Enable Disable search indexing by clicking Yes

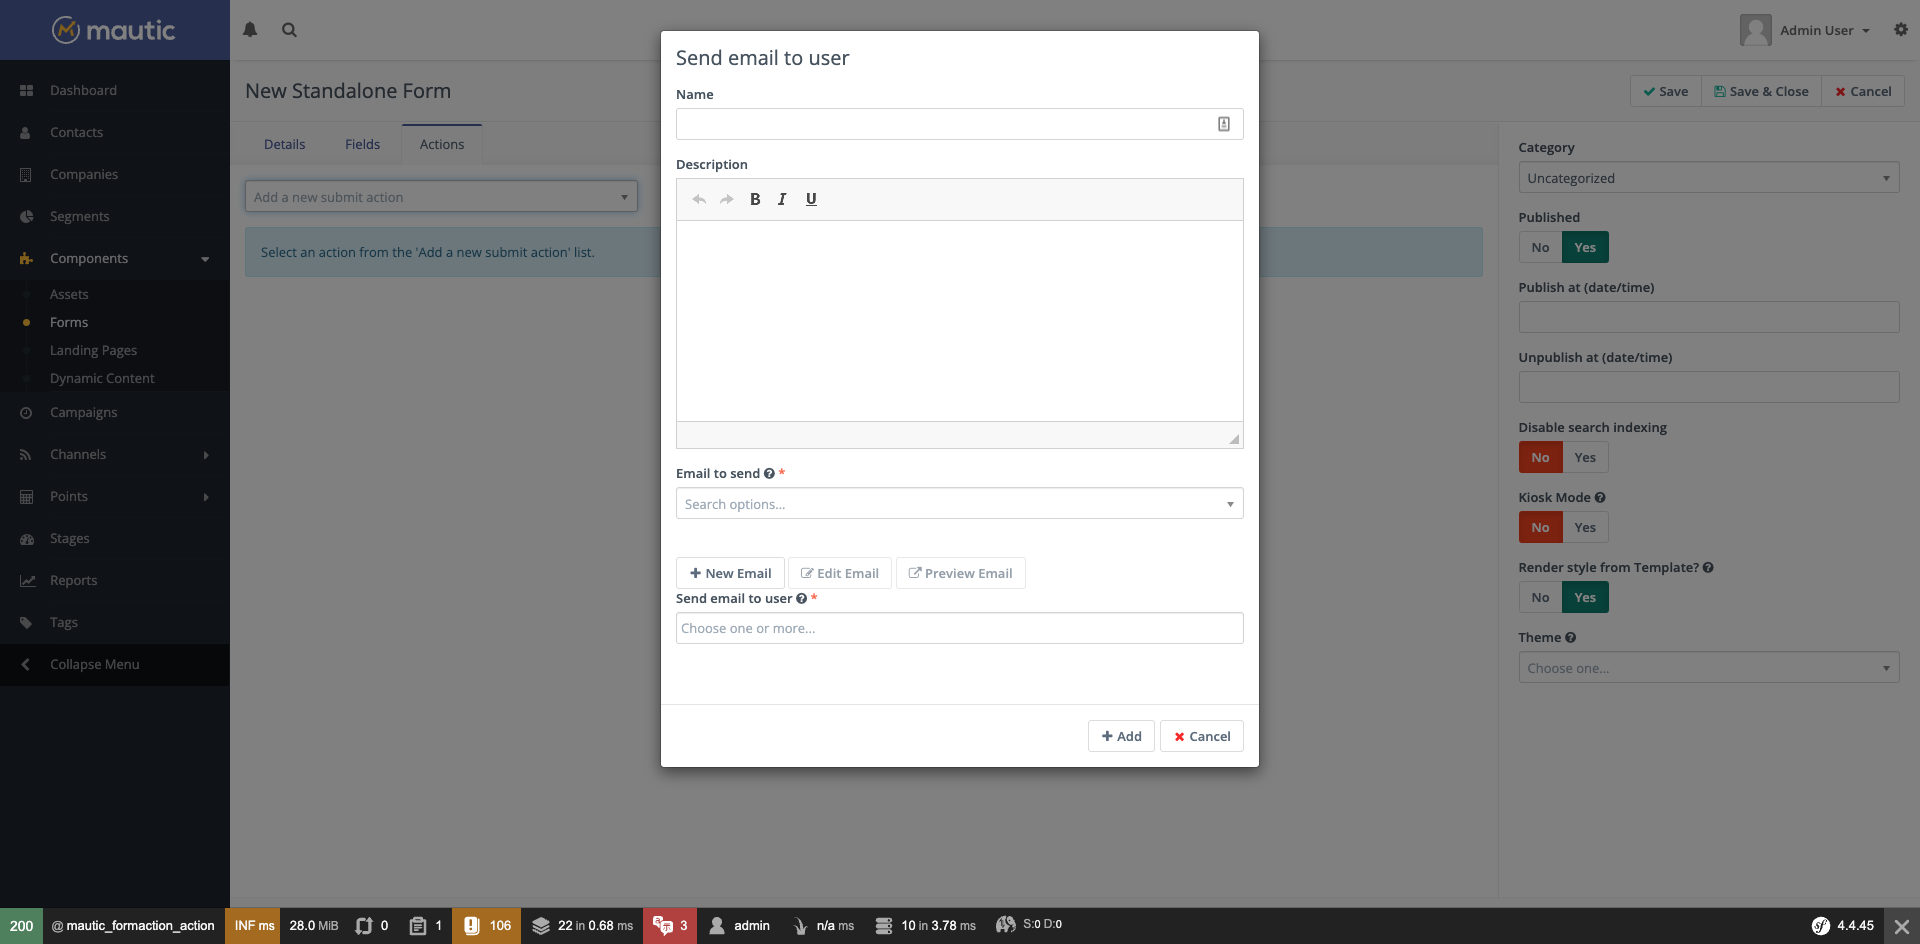coord(1585,457)
